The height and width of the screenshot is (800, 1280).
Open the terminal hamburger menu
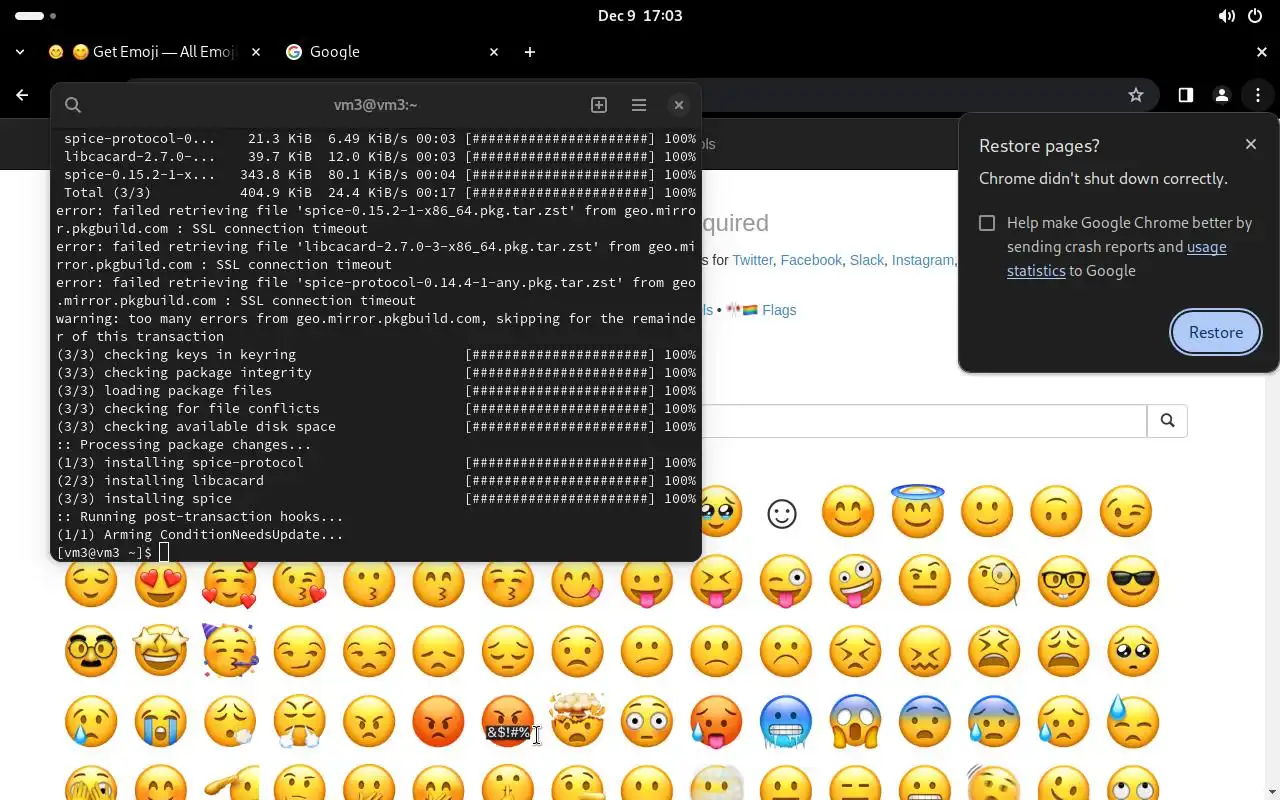coord(639,105)
